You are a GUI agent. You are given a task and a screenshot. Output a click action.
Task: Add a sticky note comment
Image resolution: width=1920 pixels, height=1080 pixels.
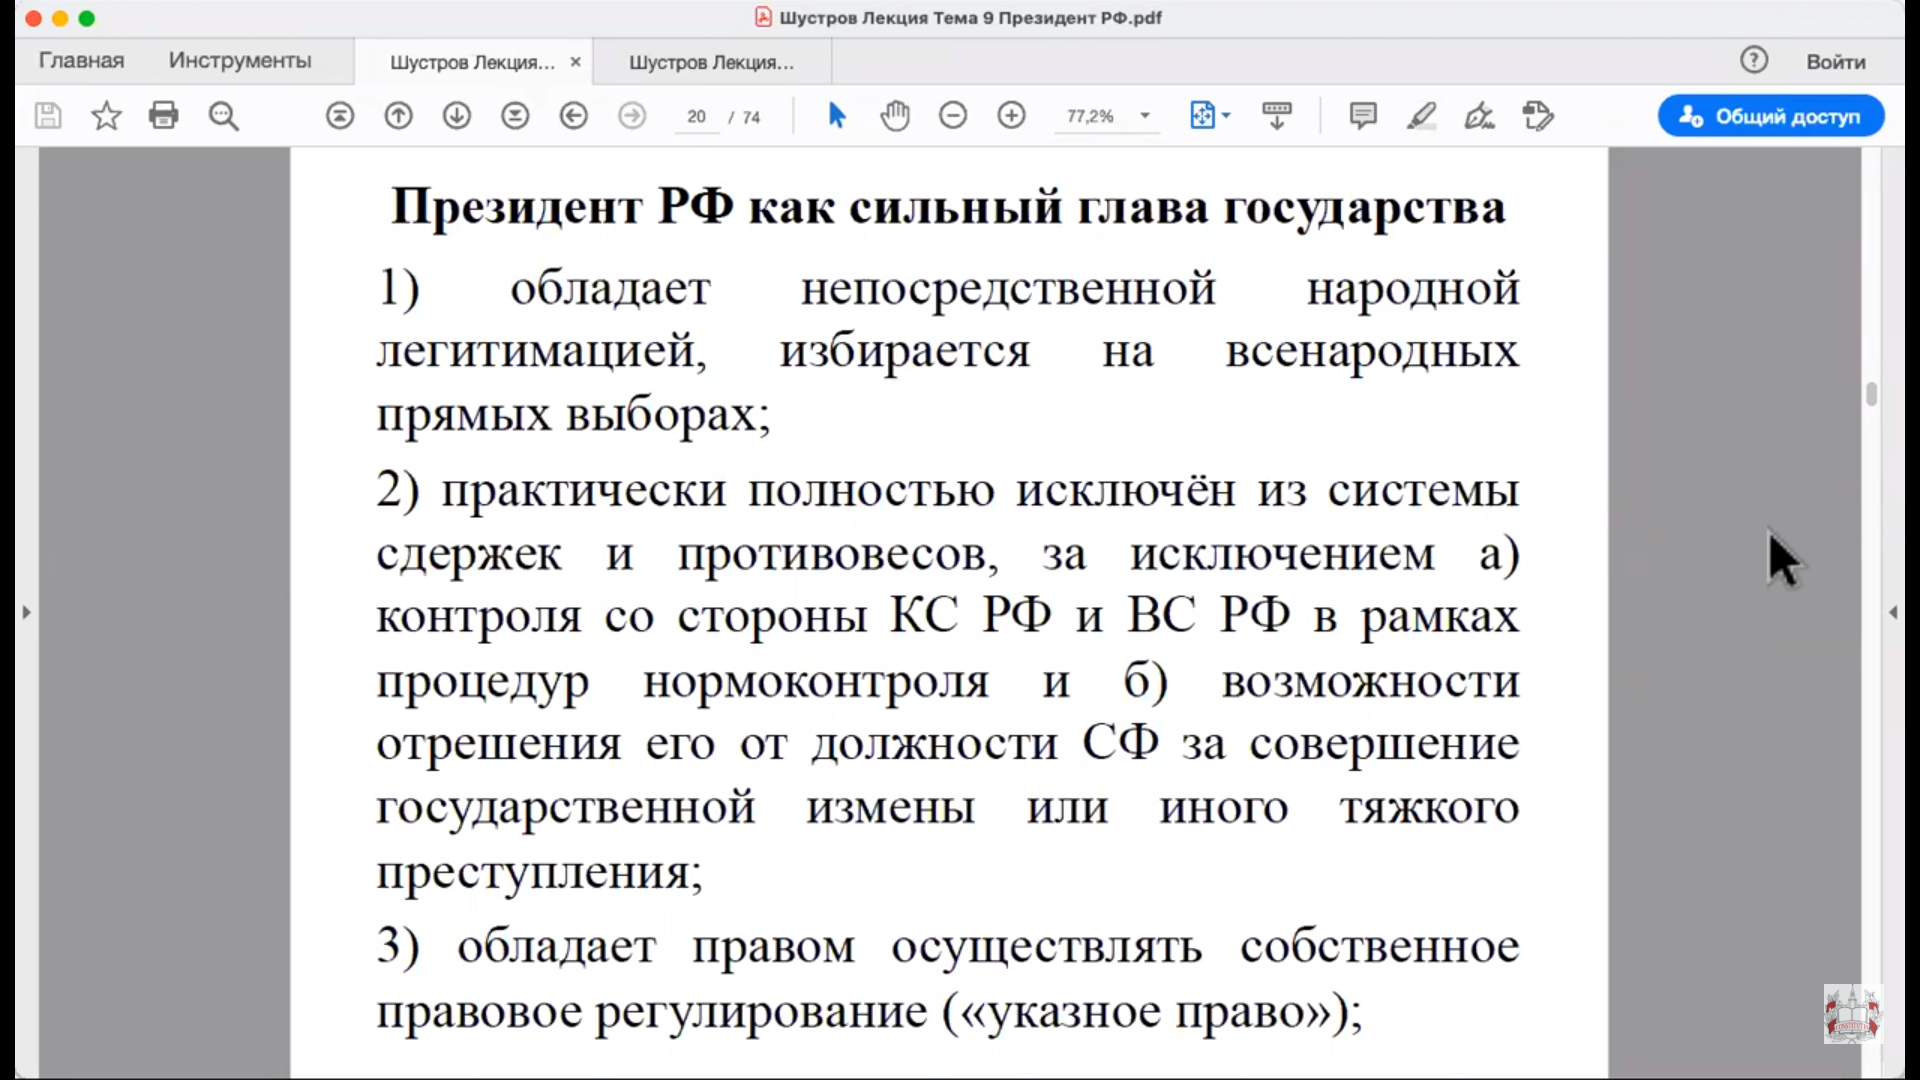coord(1363,116)
